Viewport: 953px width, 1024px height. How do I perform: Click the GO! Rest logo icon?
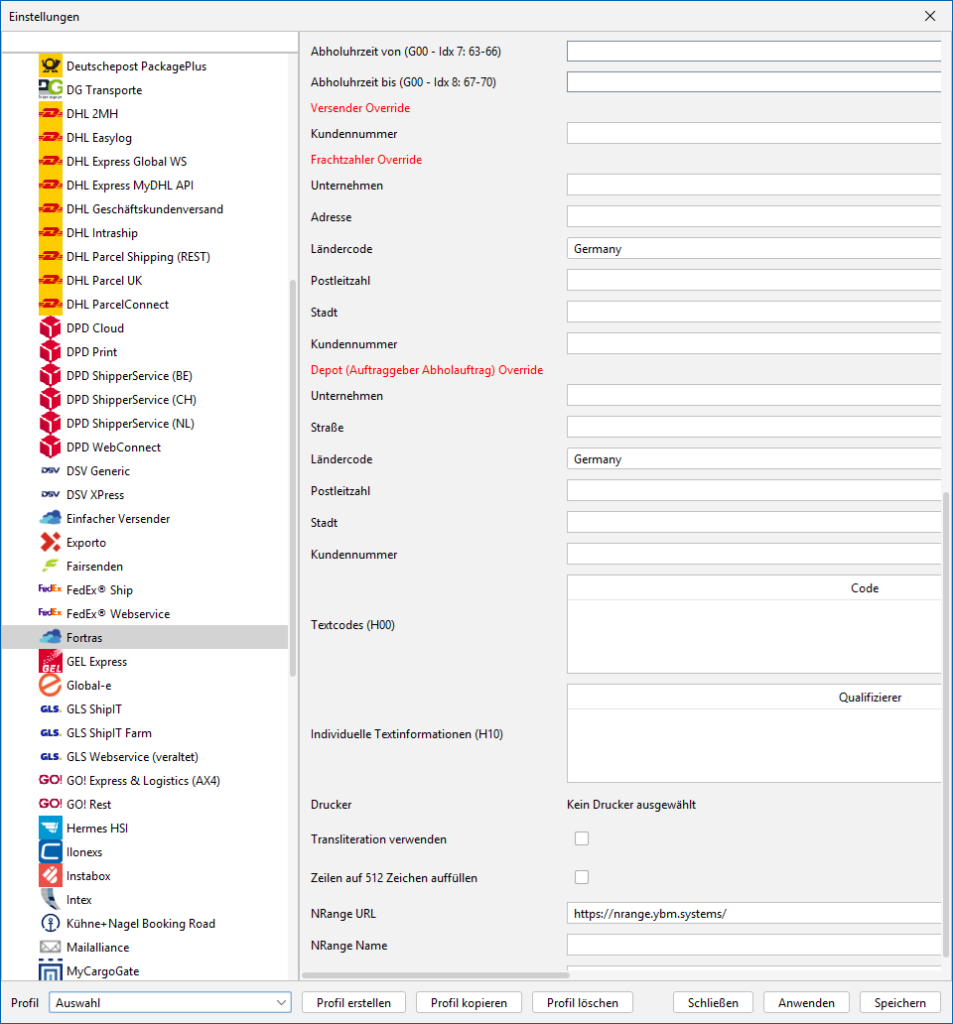pos(50,804)
